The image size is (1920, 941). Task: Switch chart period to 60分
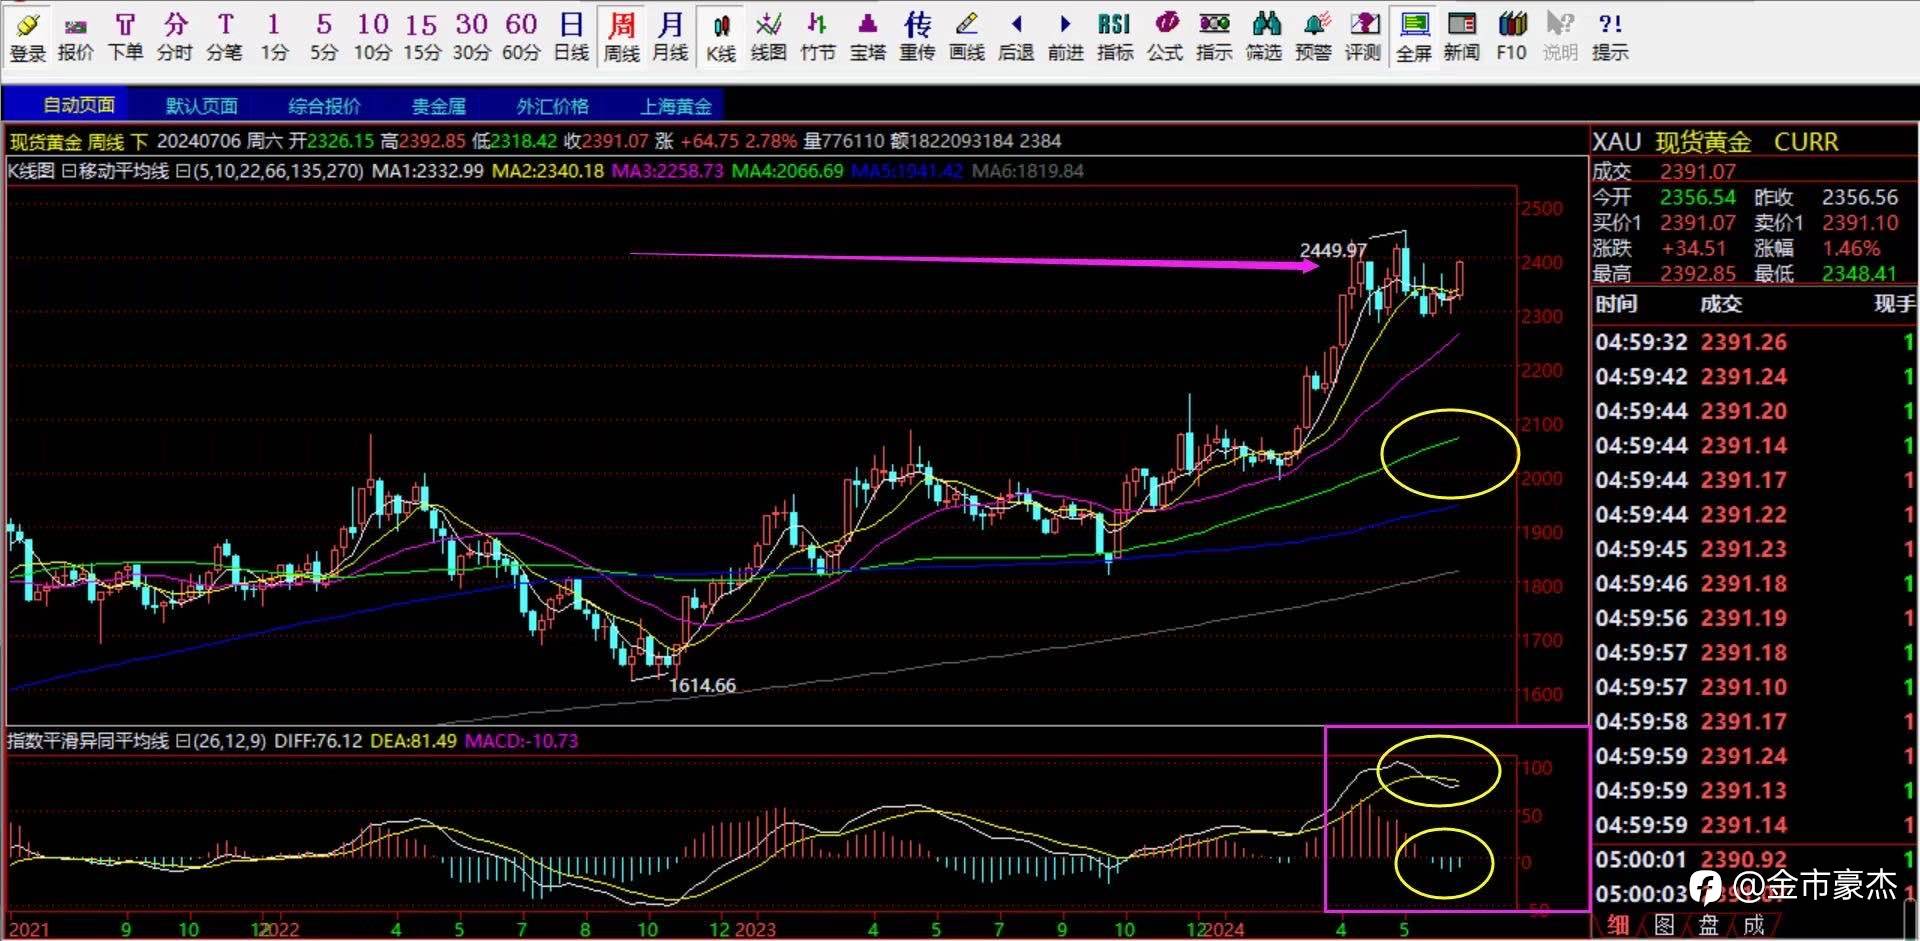click(521, 36)
